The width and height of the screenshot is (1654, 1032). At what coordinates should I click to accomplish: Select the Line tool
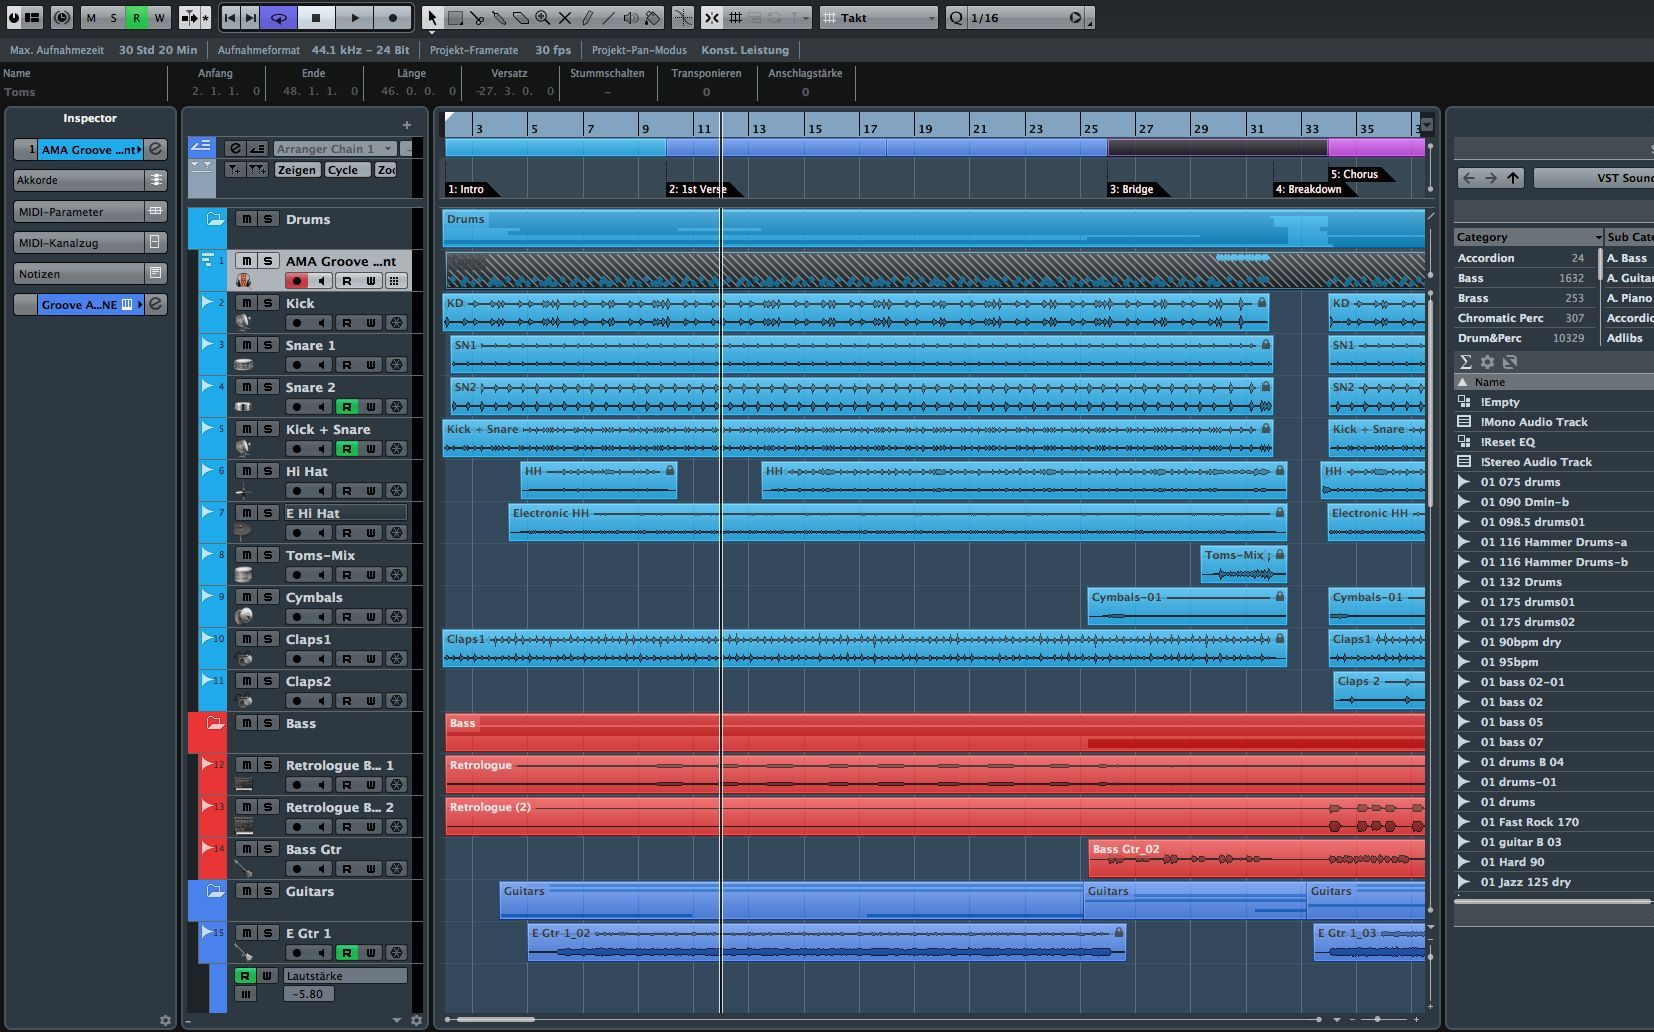608,18
